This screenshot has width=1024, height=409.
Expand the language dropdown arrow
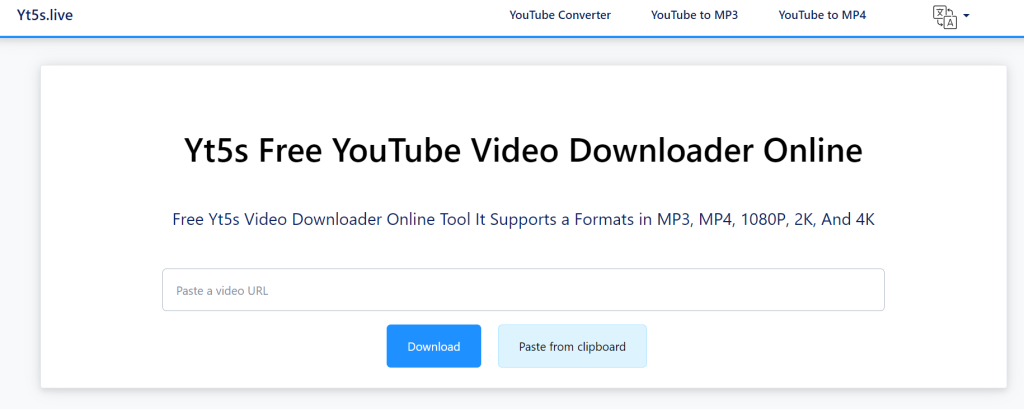(x=966, y=16)
